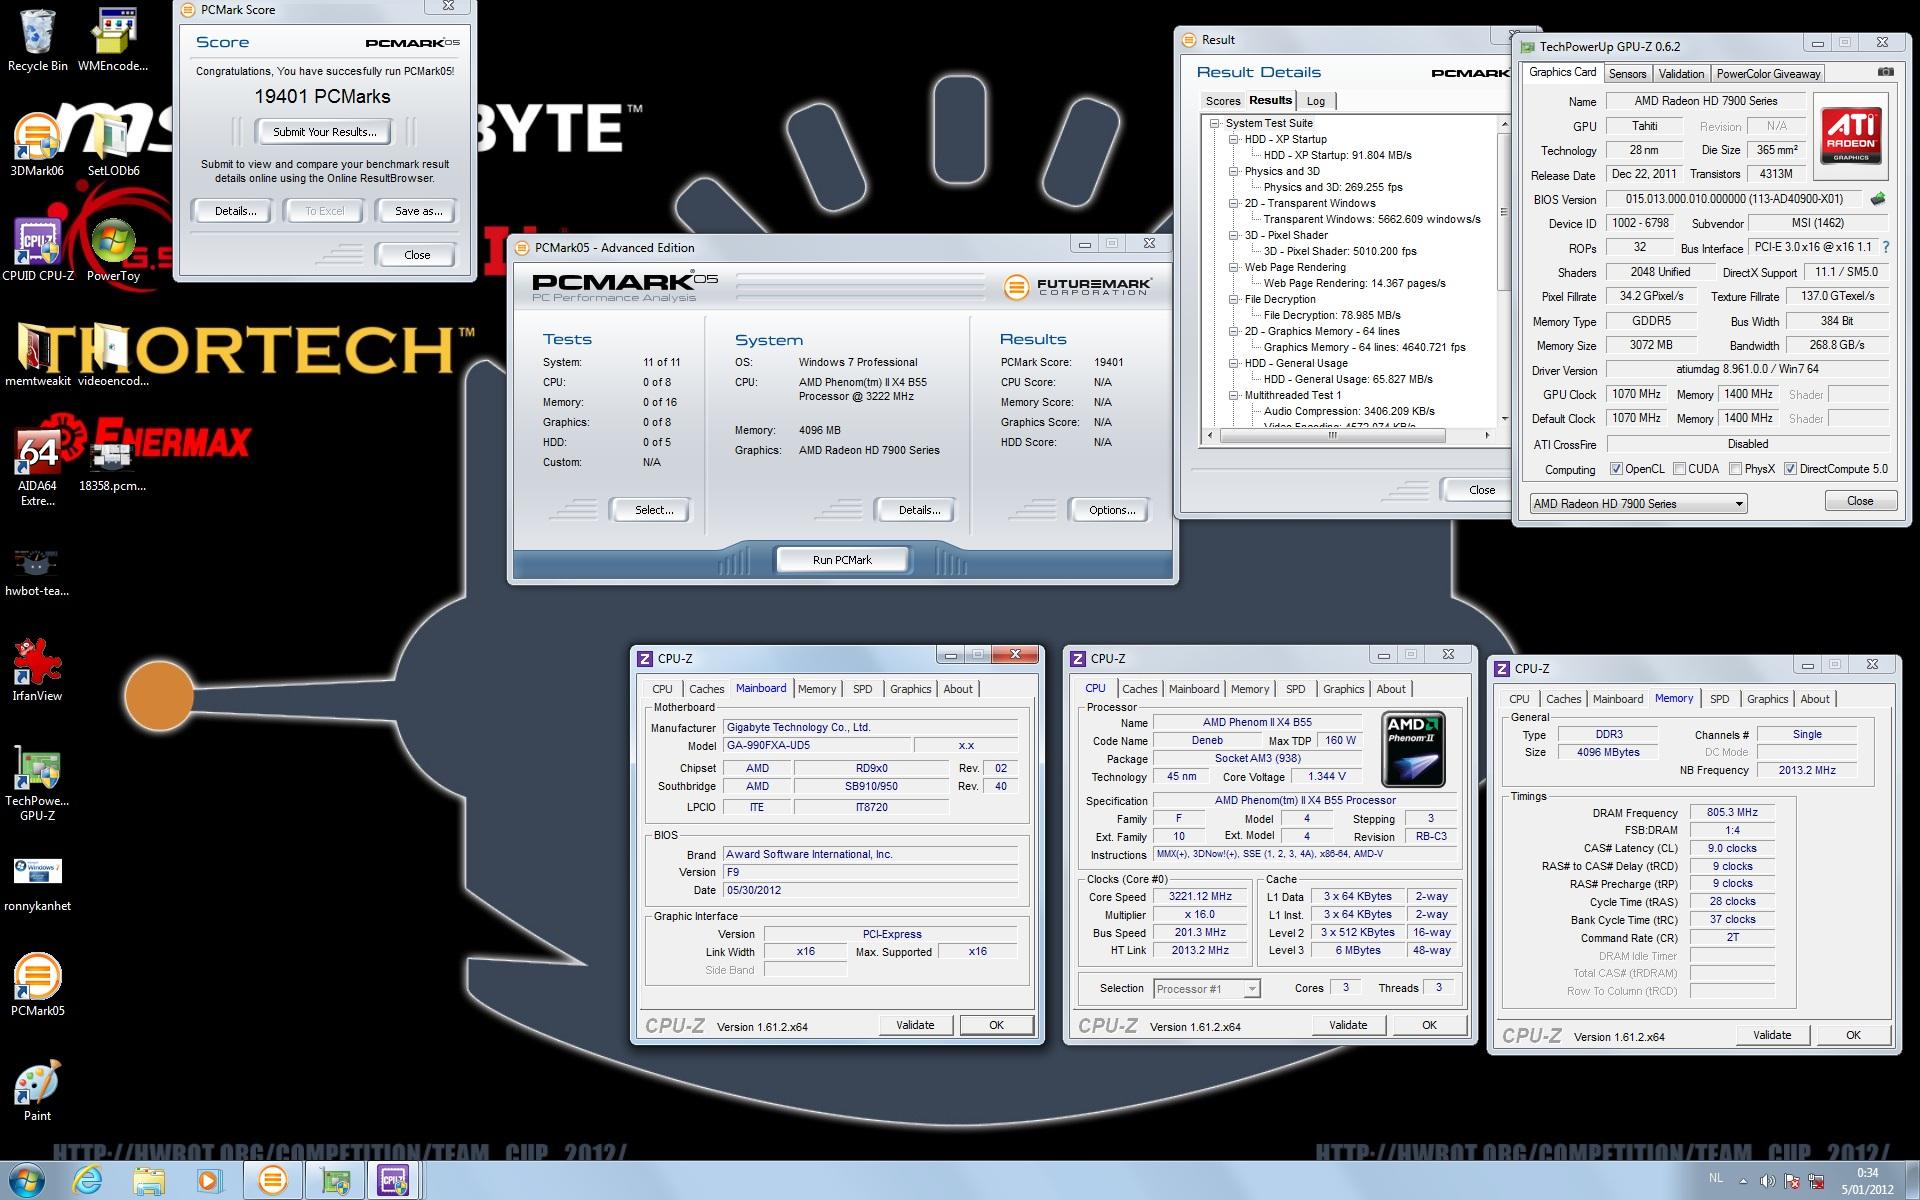
Task: Launch the CPUID CPU-Z desktop shortcut
Action: point(37,250)
